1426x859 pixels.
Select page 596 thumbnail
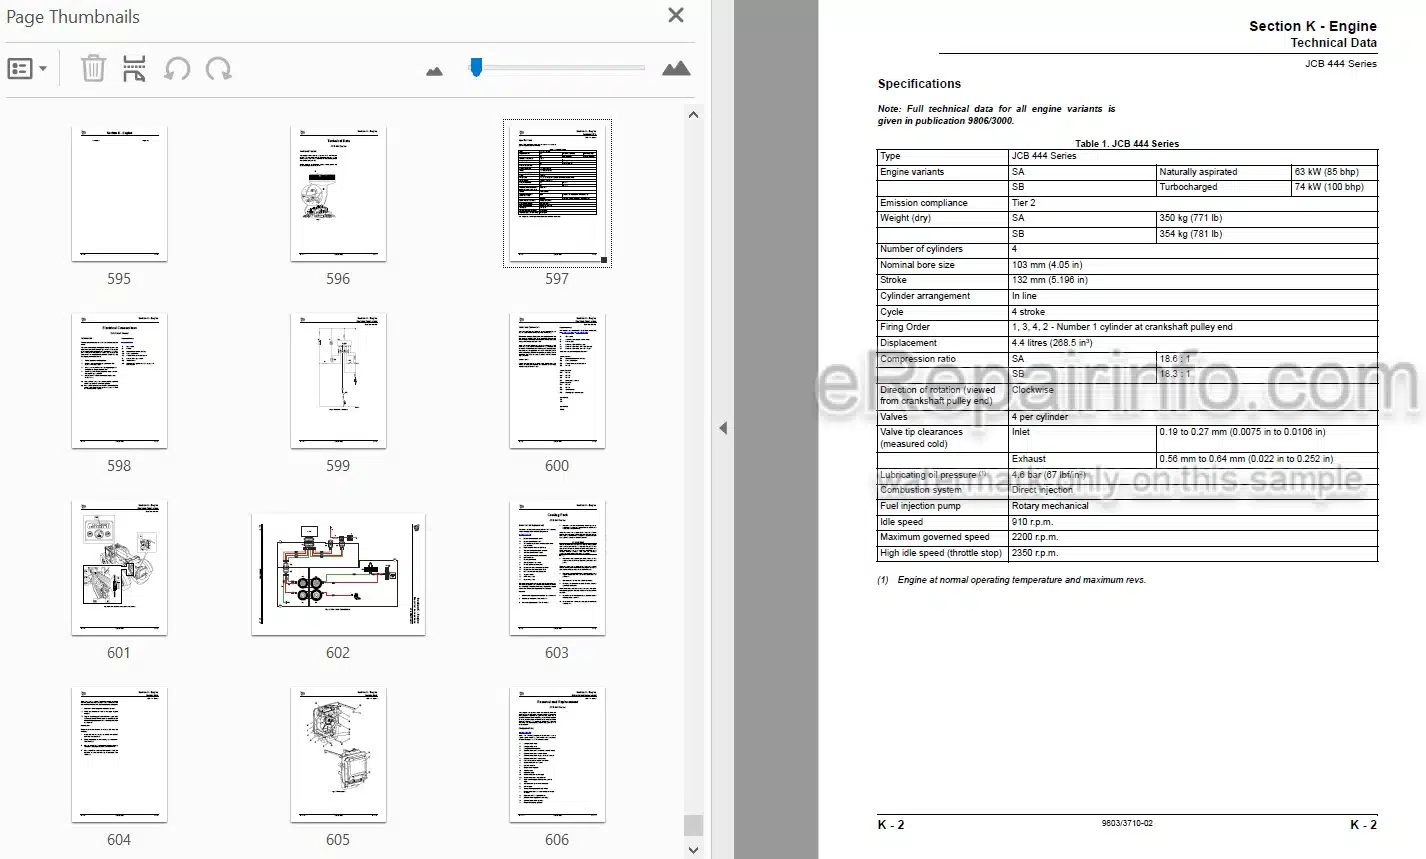click(x=338, y=194)
